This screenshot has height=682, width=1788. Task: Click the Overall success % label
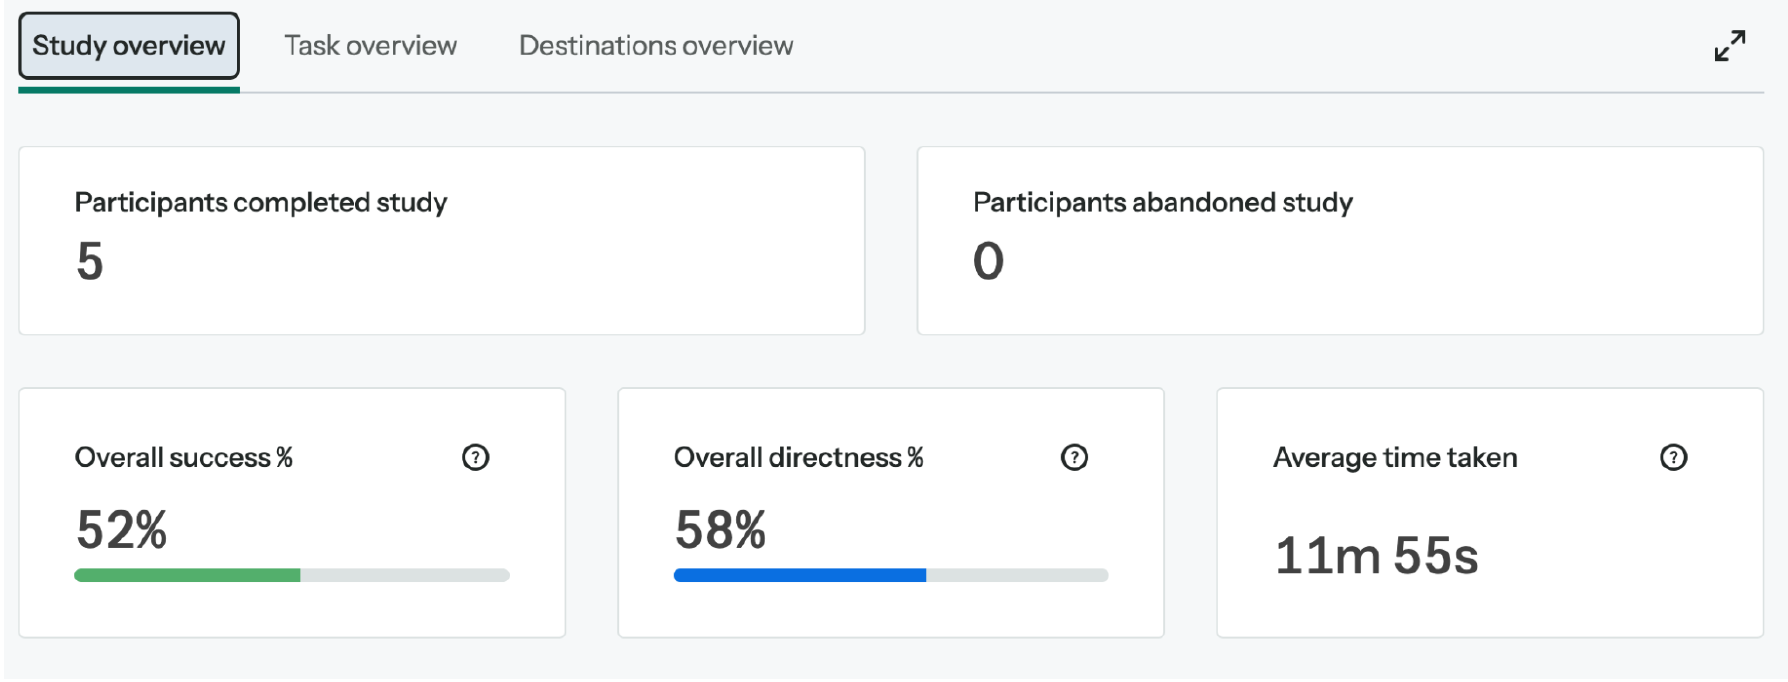point(184,458)
